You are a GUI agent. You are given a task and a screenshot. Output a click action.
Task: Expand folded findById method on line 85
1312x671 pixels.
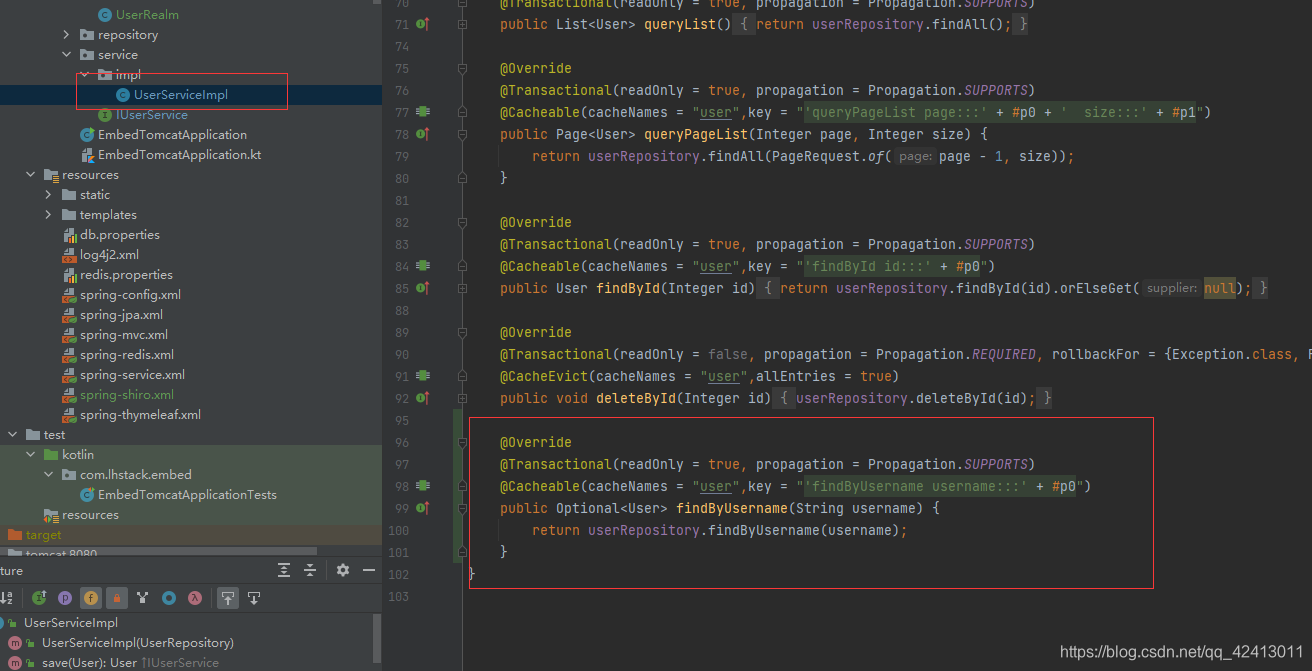pyautogui.click(x=462, y=288)
